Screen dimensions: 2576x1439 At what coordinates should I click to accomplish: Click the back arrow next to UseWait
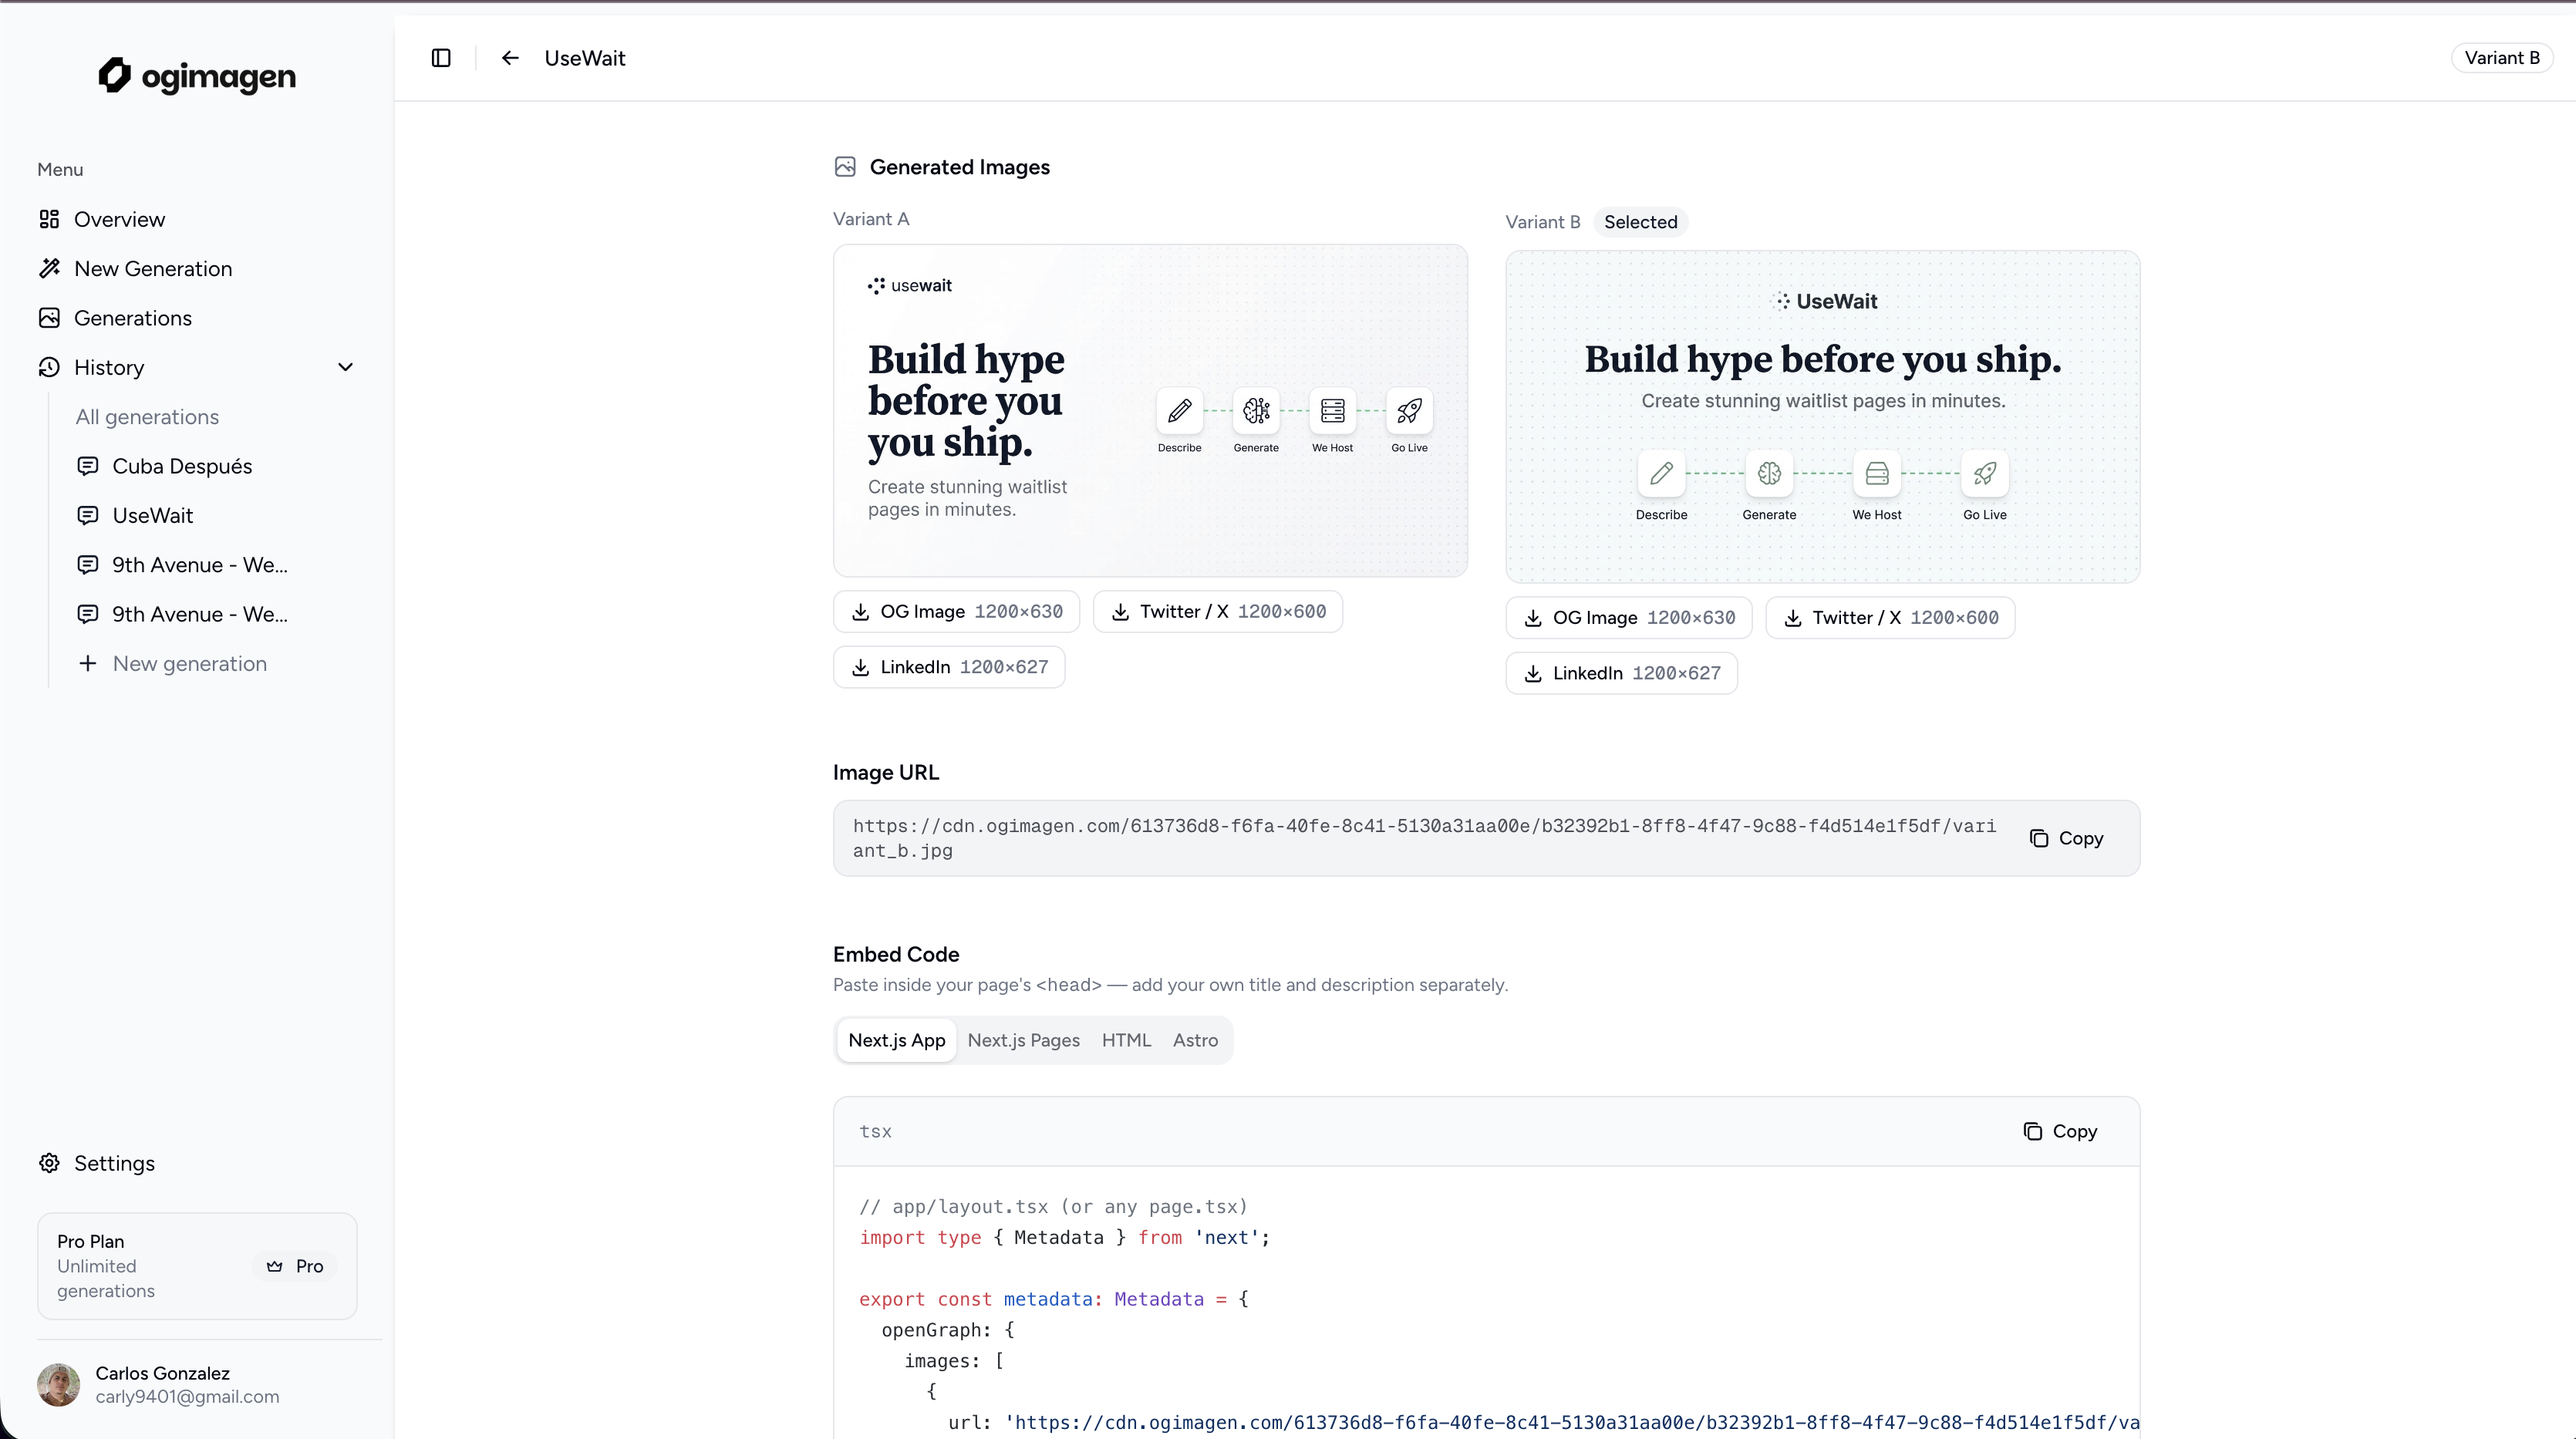pyautogui.click(x=510, y=57)
